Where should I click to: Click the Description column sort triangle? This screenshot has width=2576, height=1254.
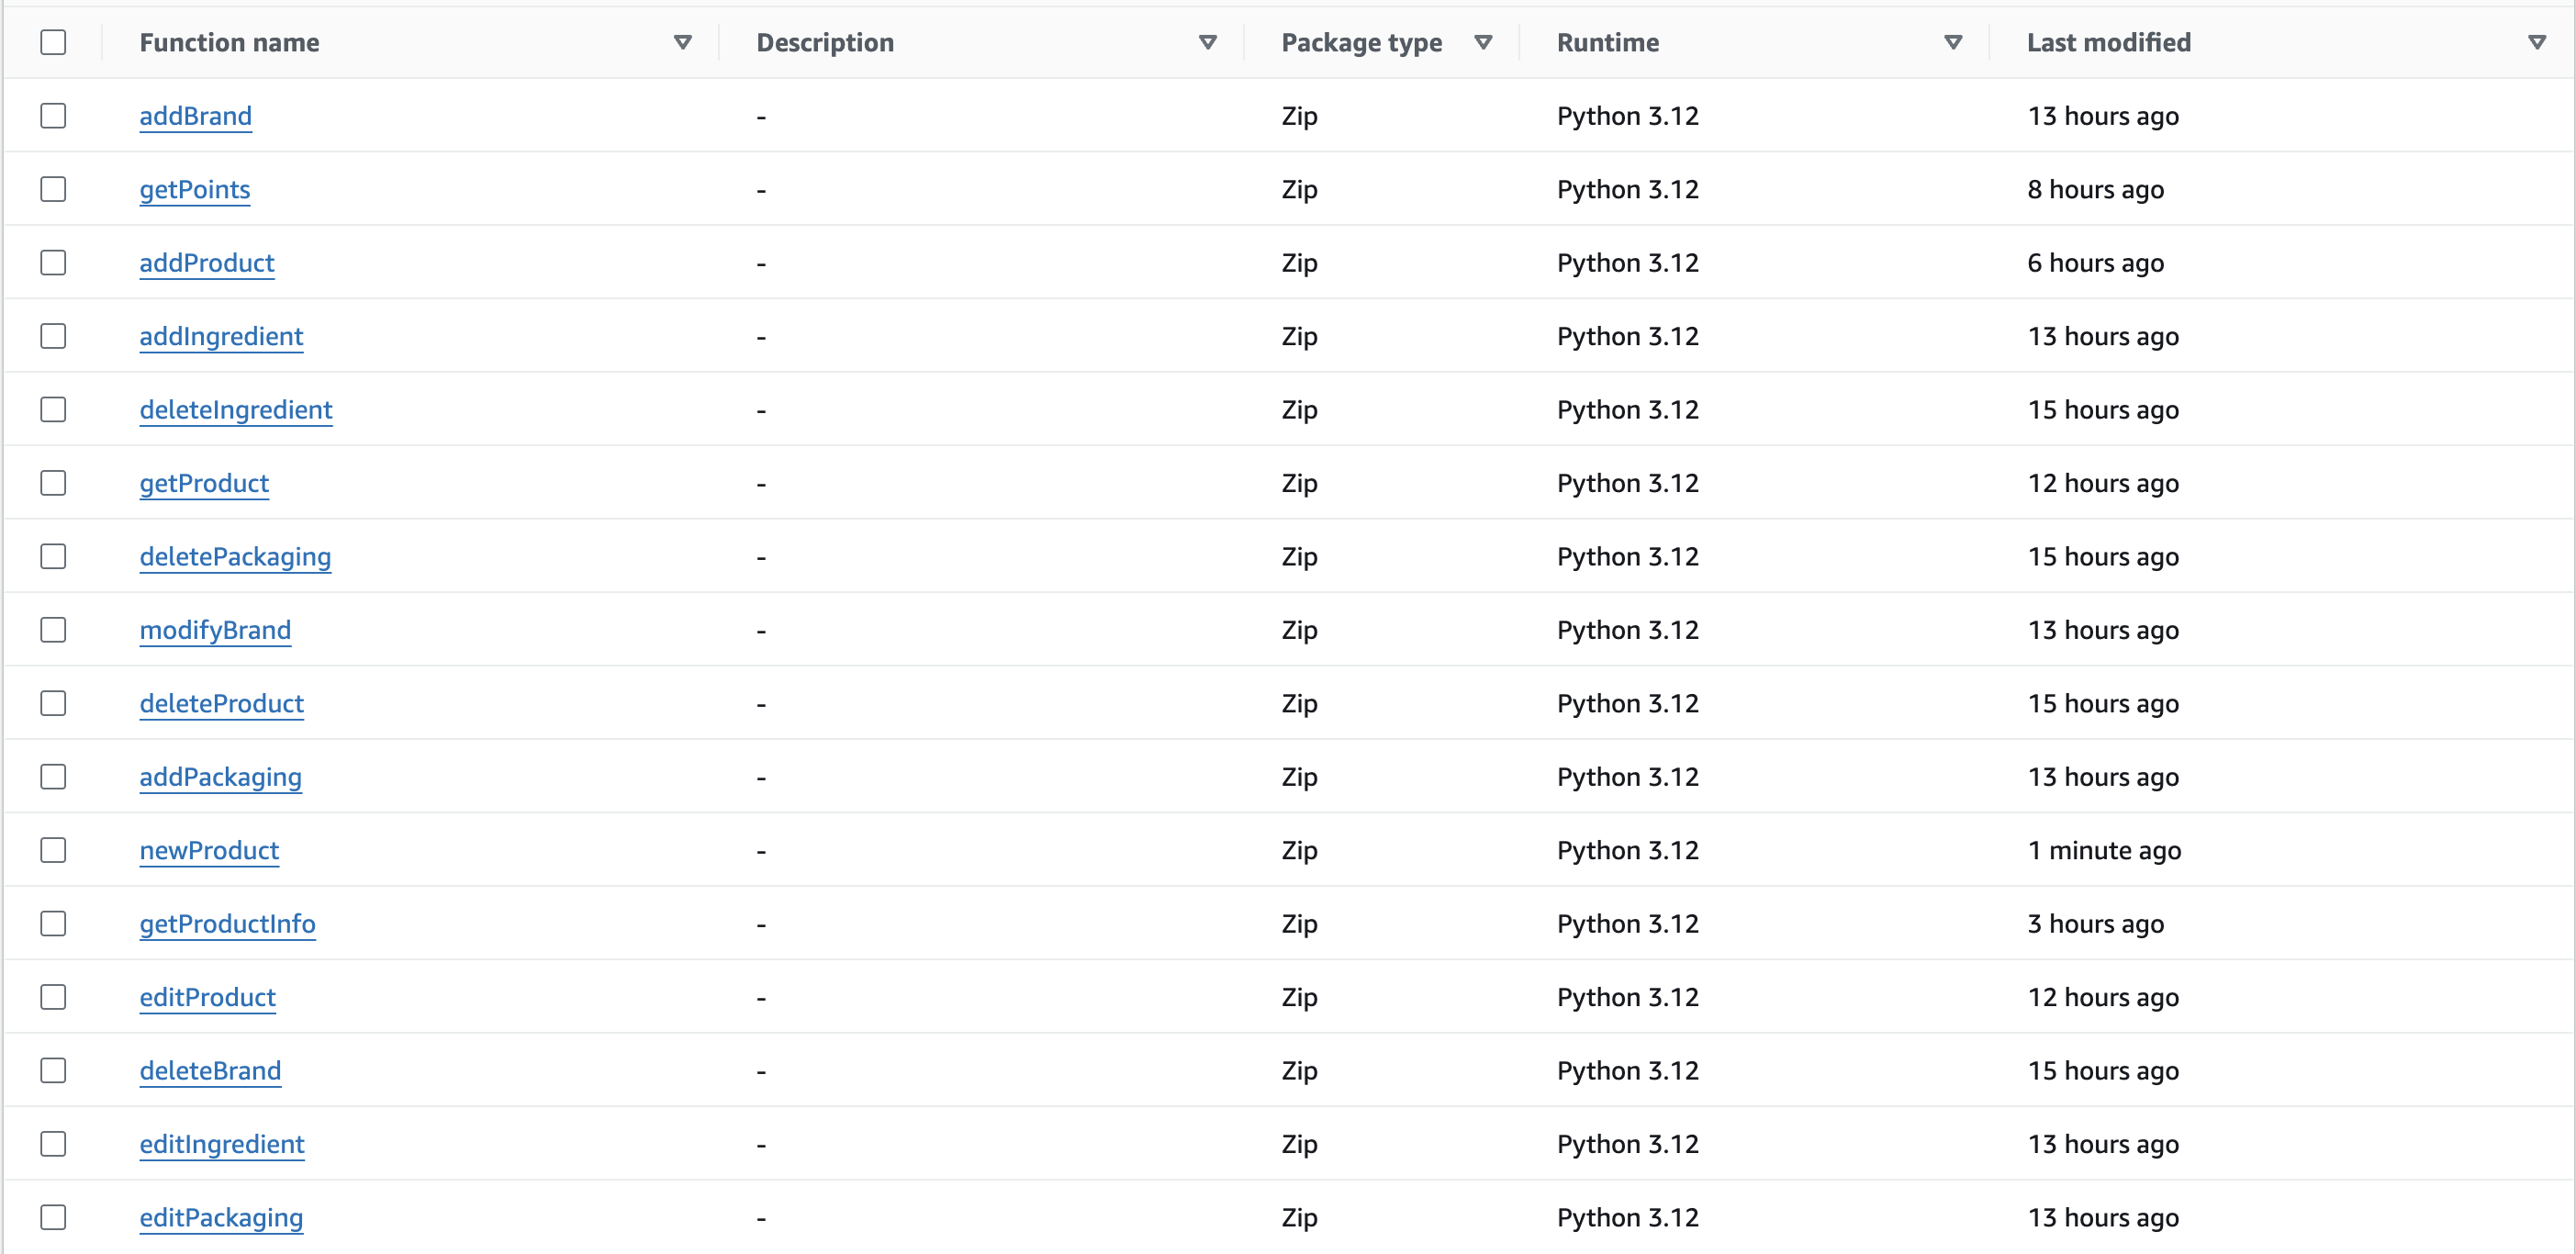[x=1207, y=42]
